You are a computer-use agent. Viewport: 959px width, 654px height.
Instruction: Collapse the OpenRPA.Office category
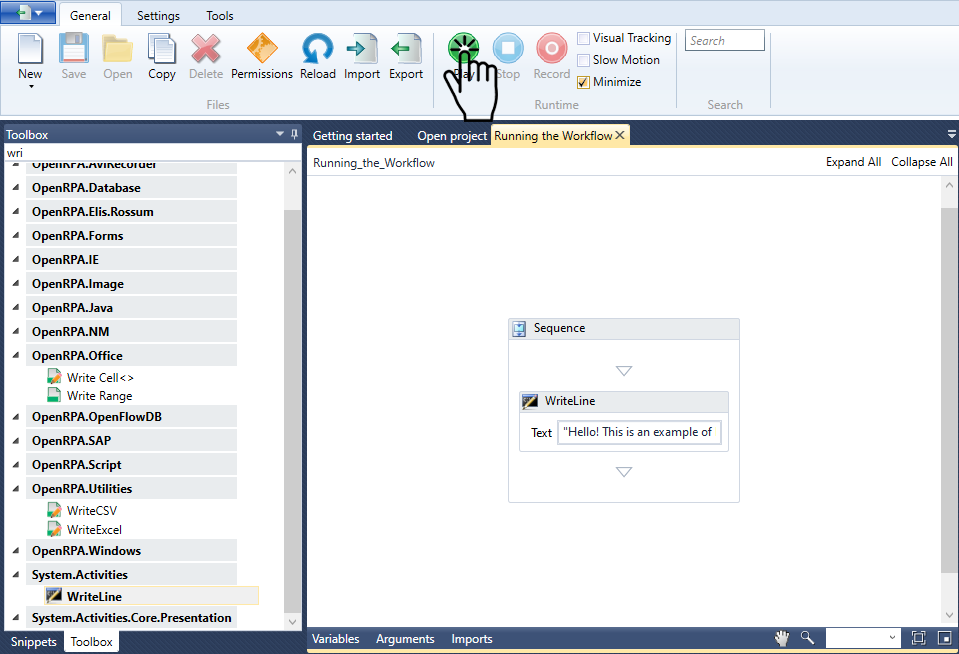pyautogui.click(x=16, y=355)
